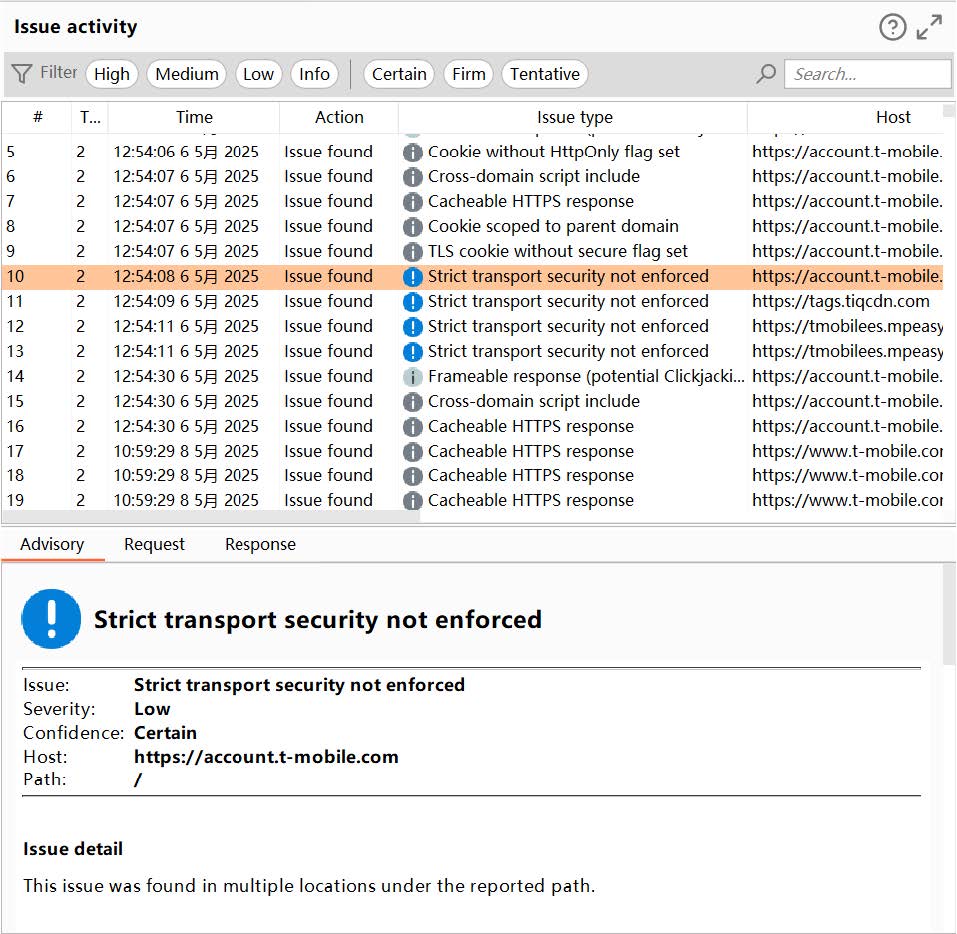The image size is (957, 934).
Task: Click the large blue advisory exclamation icon
Action: pyautogui.click(x=51, y=619)
